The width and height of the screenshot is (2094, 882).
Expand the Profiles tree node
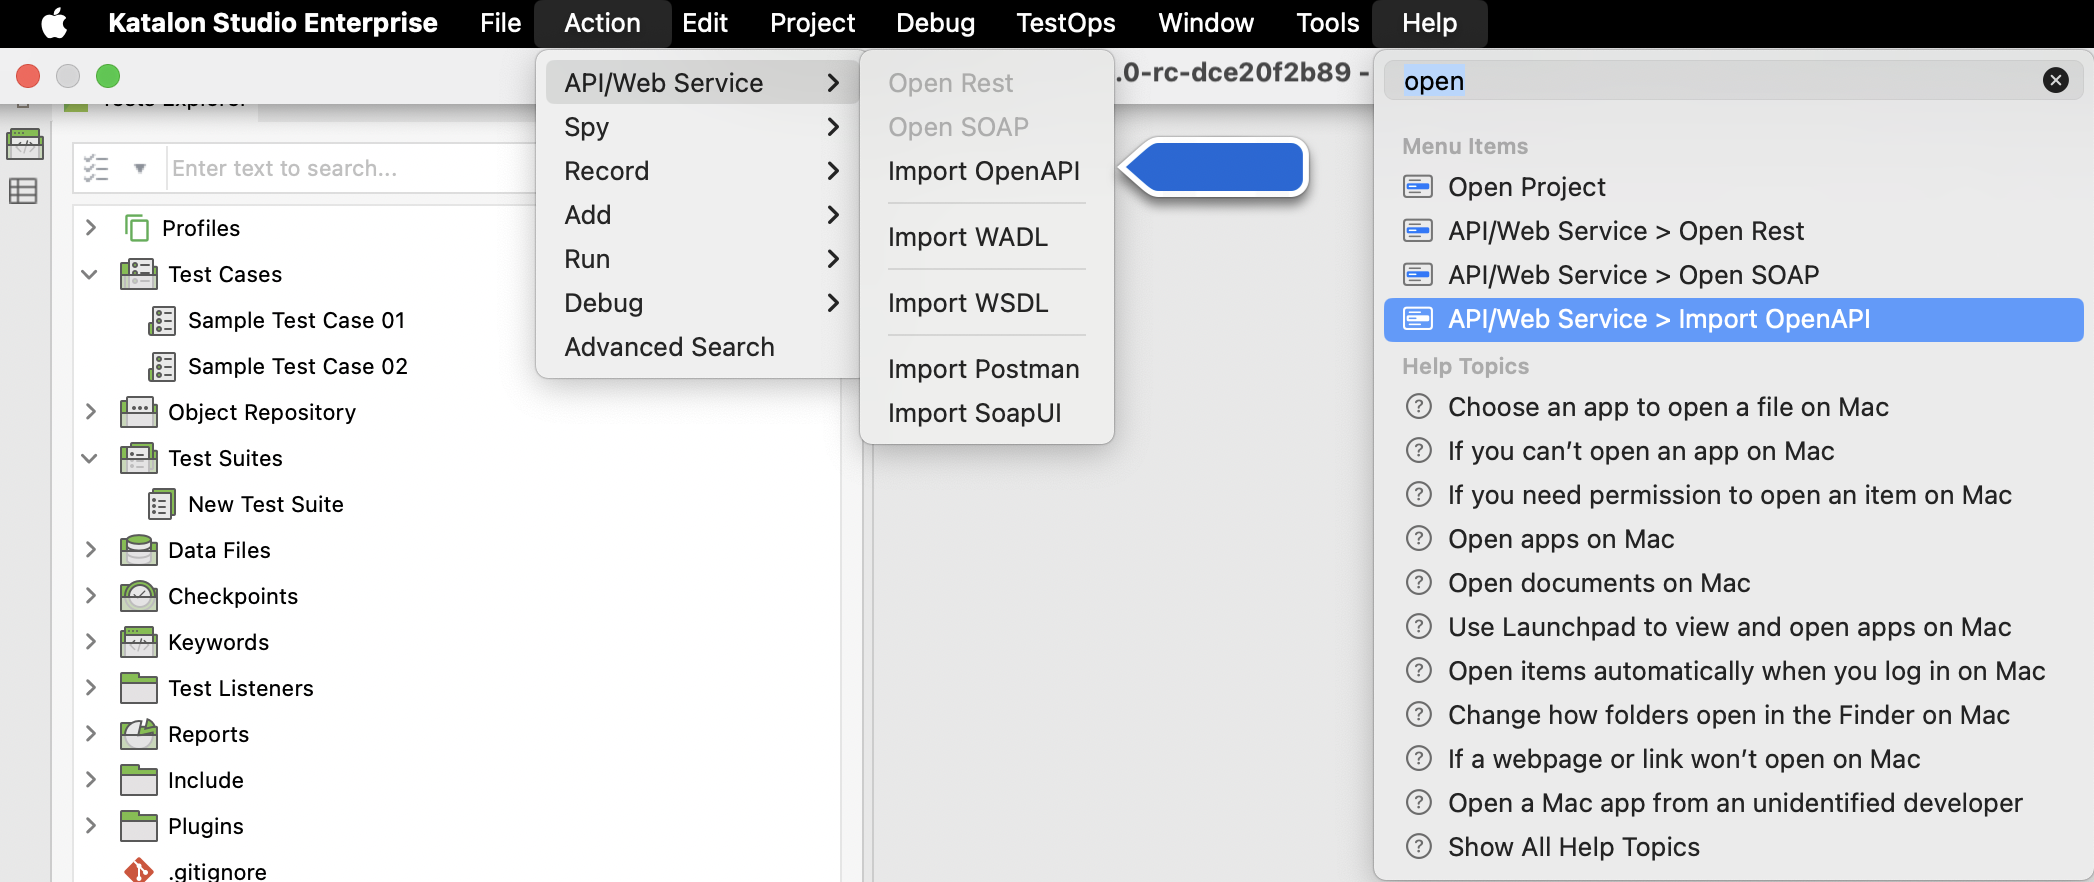tap(89, 227)
